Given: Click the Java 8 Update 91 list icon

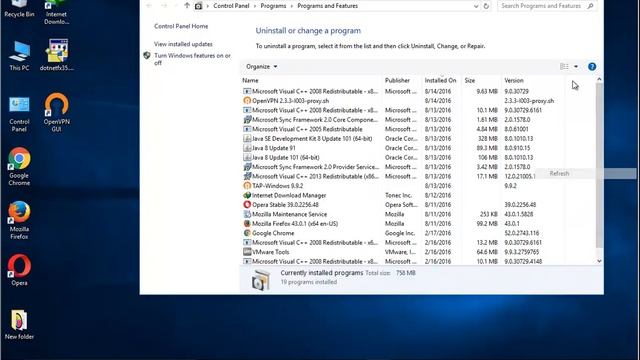Looking at the screenshot, I should [247, 148].
